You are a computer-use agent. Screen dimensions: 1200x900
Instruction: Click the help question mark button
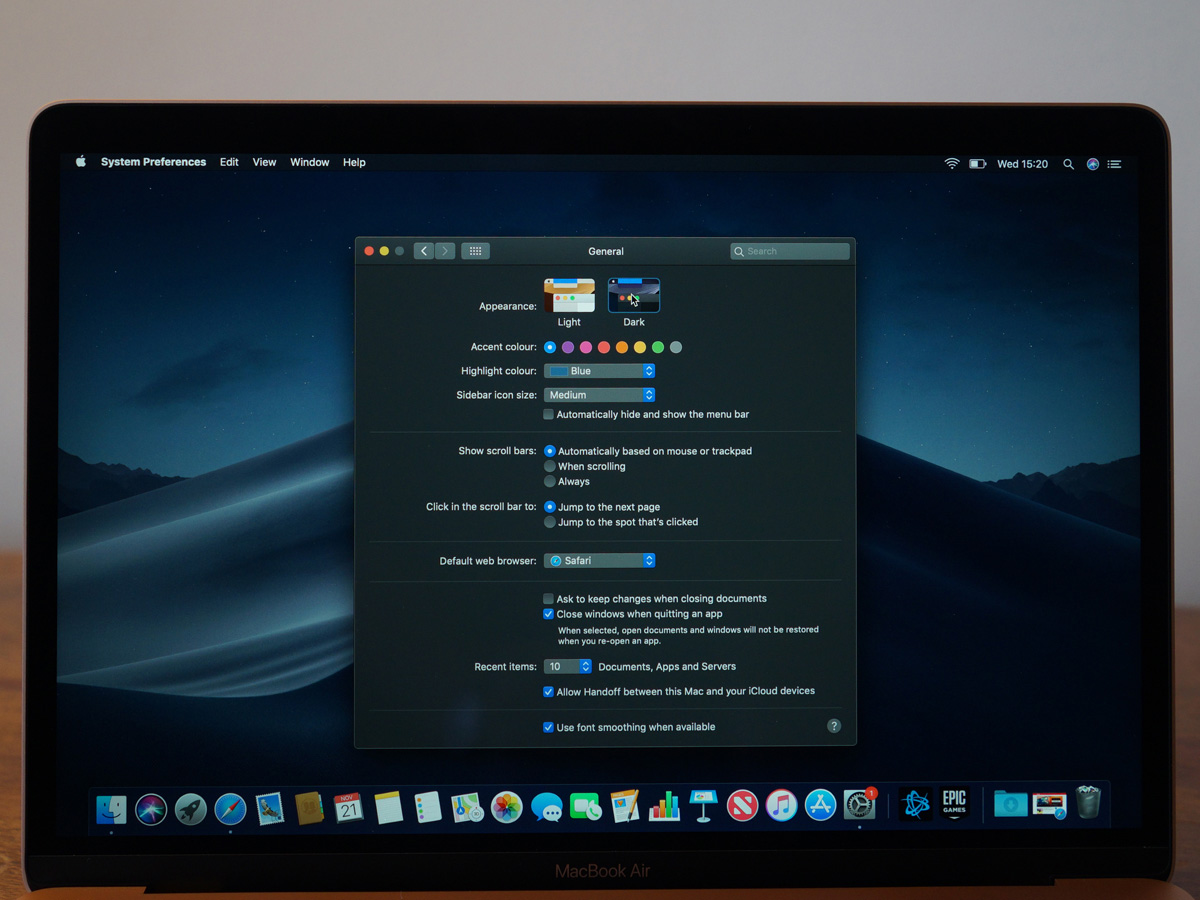click(x=834, y=726)
